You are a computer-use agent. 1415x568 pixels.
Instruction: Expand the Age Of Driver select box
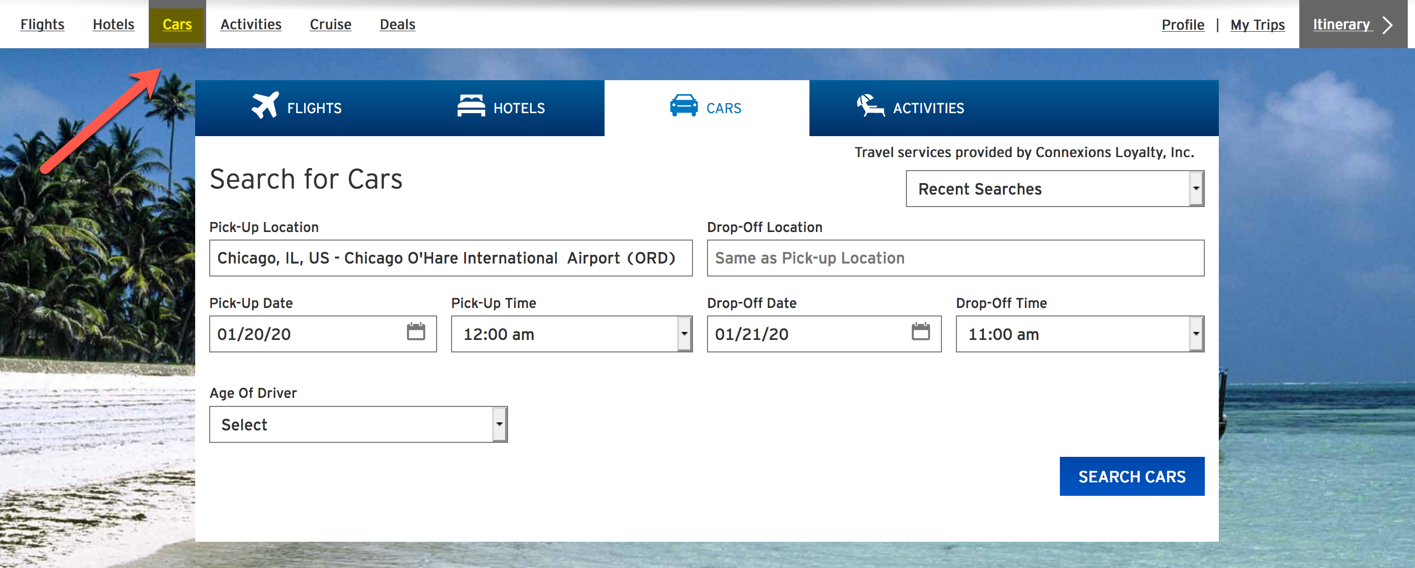pos(358,424)
